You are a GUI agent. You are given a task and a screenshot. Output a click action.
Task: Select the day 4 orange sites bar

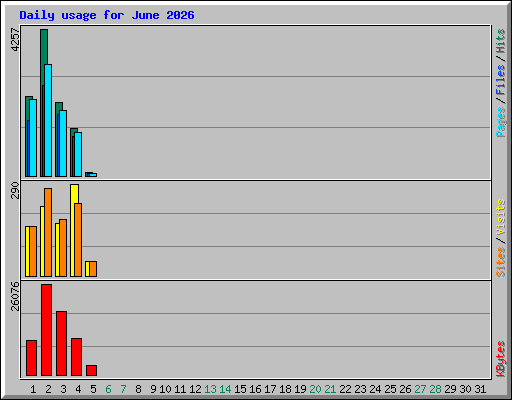click(x=78, y=240)
